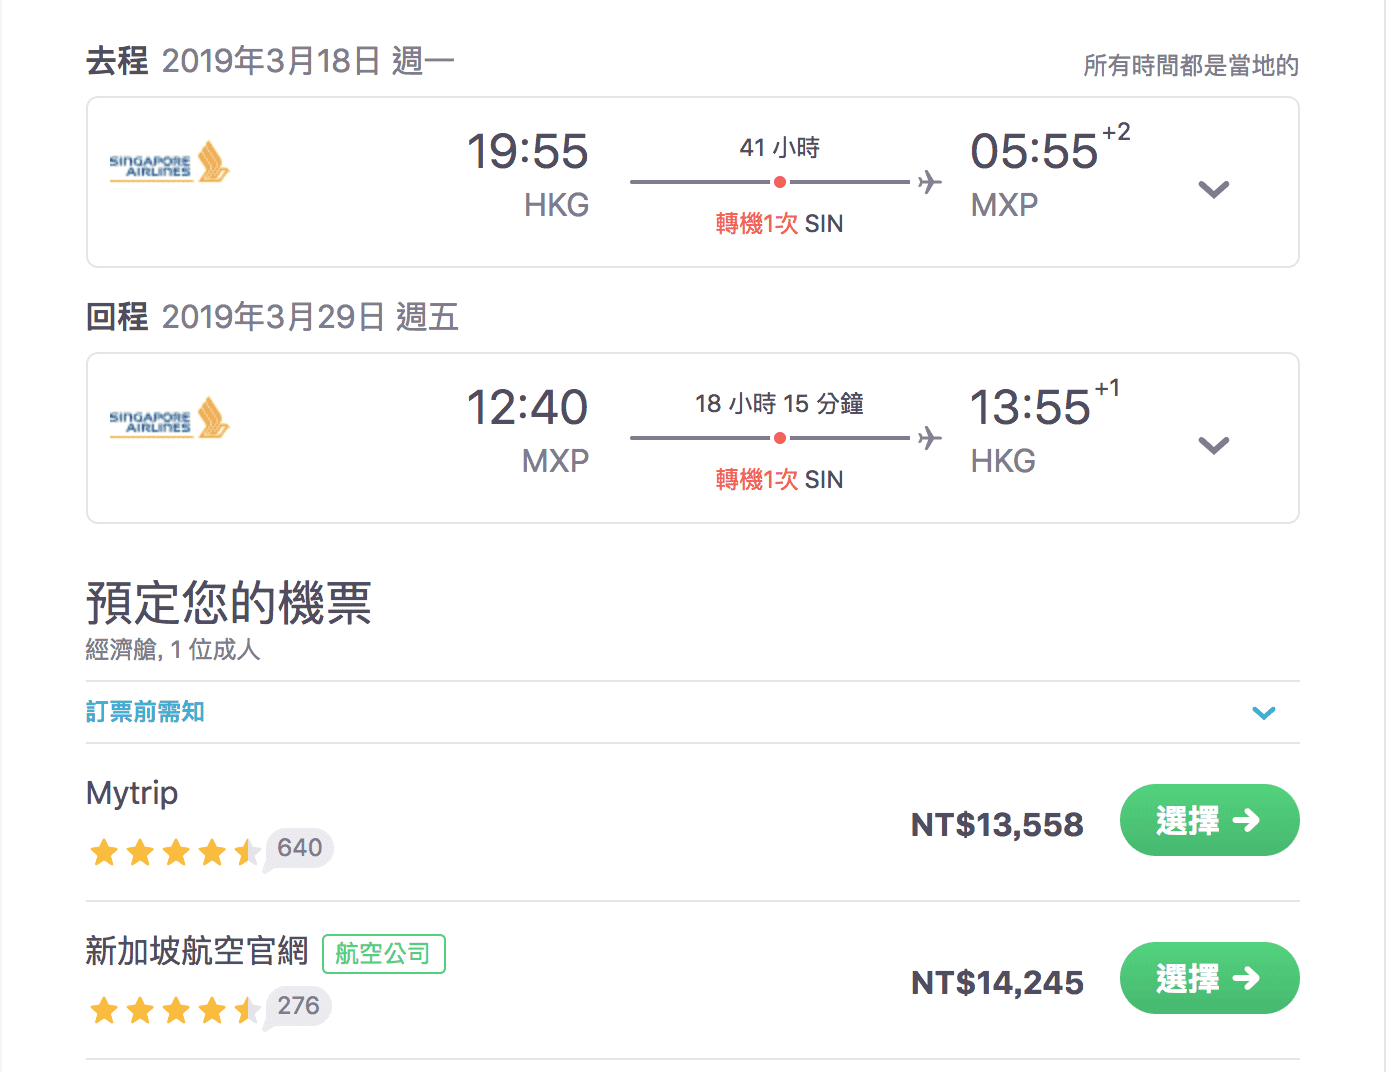Viewport: 1386px width, 1072px height.
Task: Click the arrow icon inside Mytrip's 選擇 button
Action: pos(1248,820)
